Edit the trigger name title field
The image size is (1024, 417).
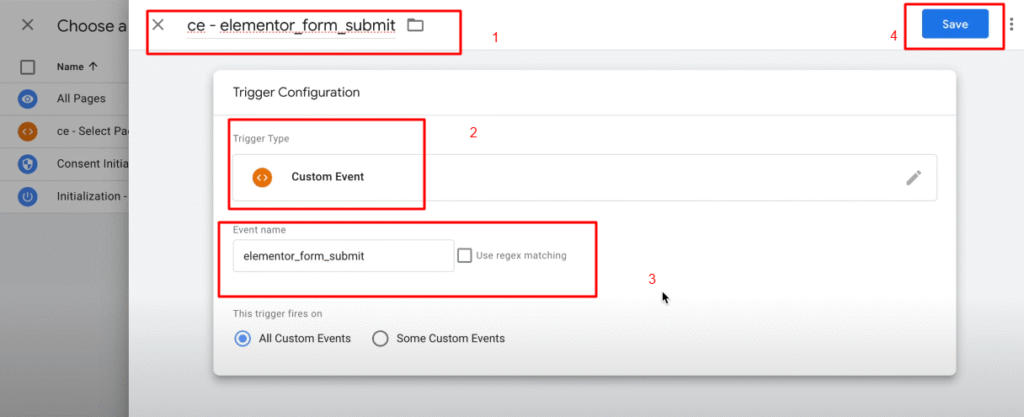point(290,24)
